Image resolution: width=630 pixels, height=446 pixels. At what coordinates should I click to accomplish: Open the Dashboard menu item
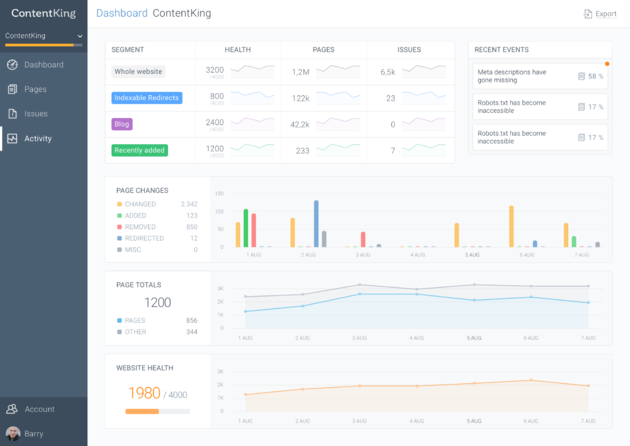coord(43,65)
